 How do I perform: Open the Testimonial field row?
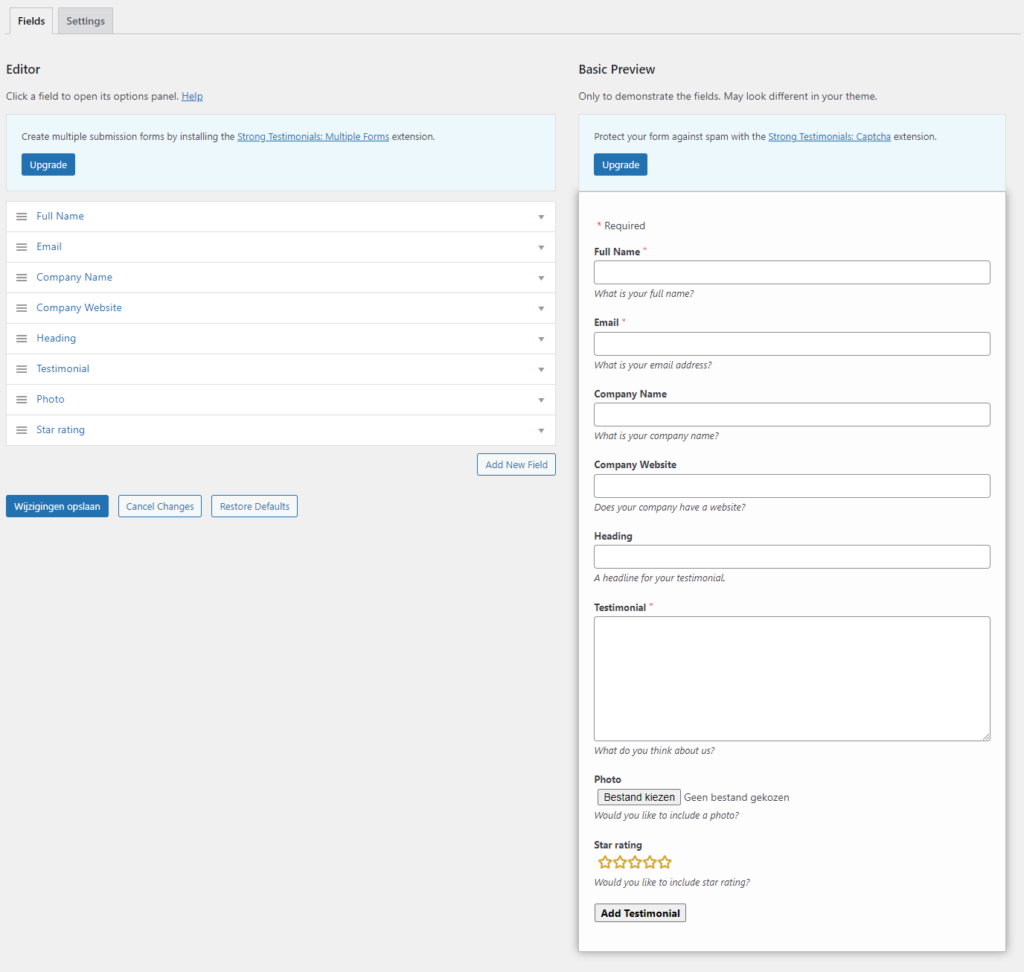pos(281,369)
